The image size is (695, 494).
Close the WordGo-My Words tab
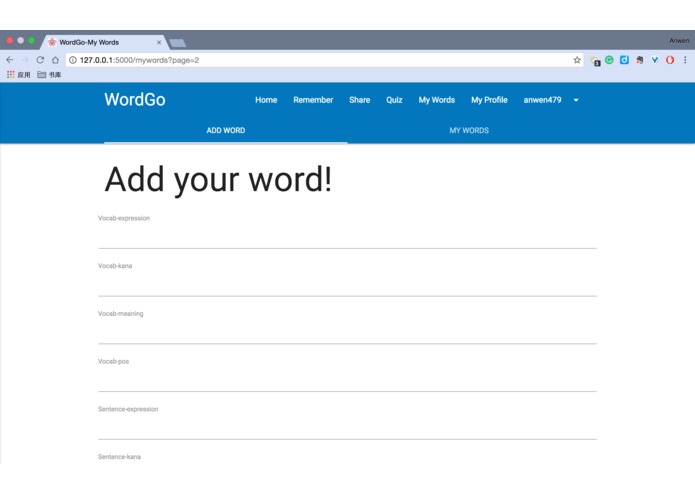click(159, 43)
